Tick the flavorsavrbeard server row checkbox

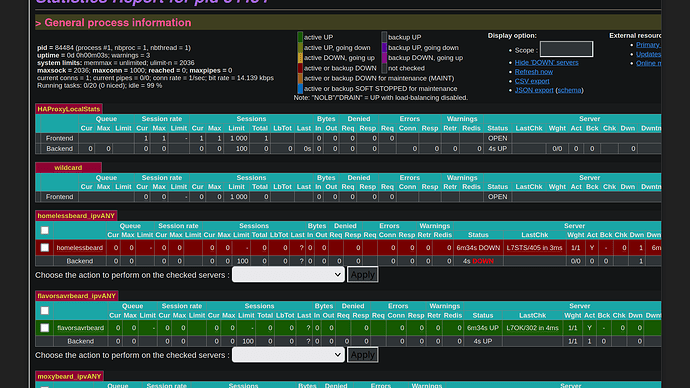pos(44,328)
